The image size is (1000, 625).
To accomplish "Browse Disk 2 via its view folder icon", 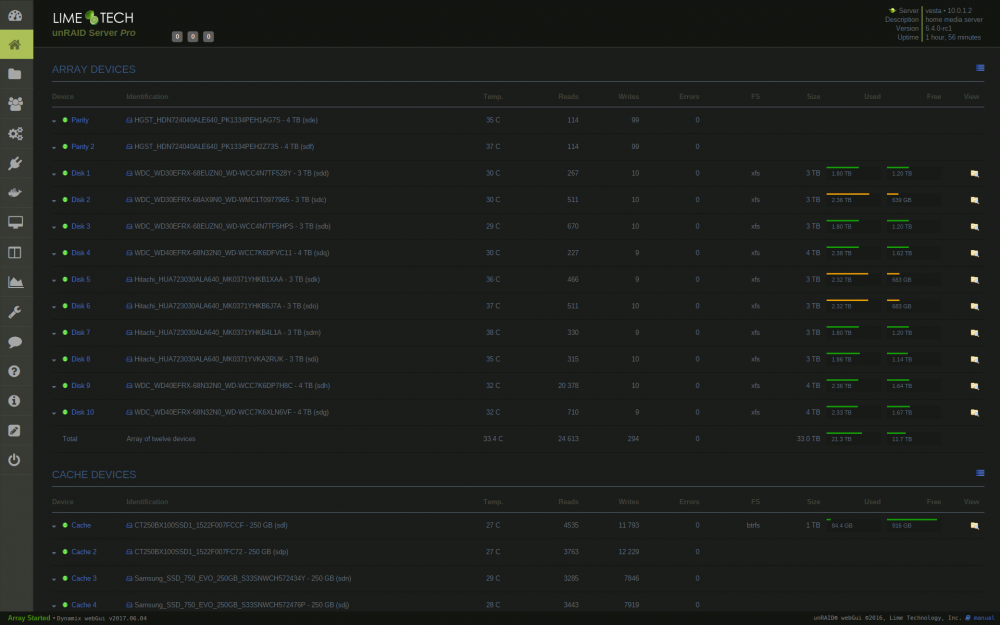I will tap(974, 200).
